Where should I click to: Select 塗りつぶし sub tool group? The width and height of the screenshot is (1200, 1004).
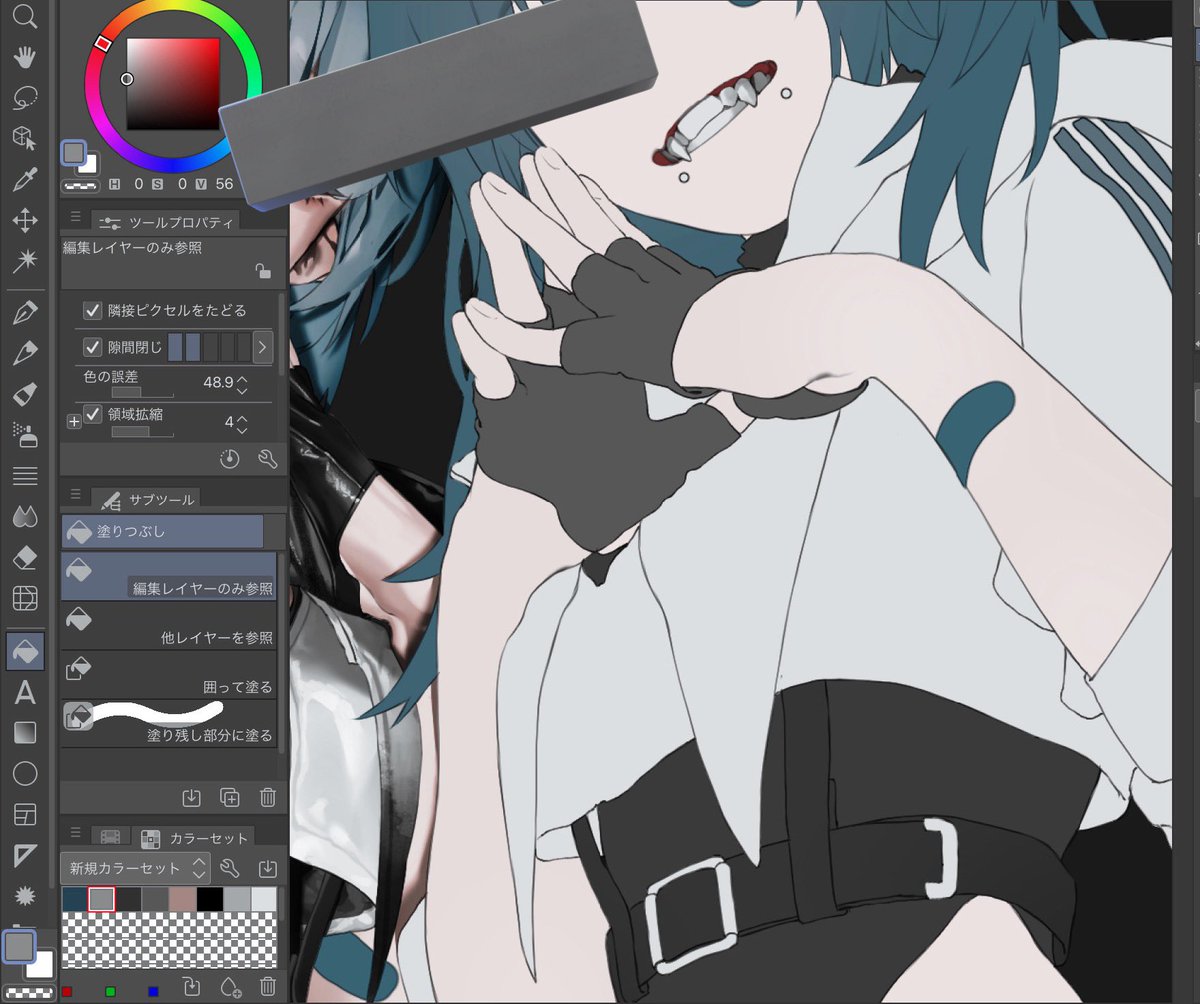pos(163,531)
